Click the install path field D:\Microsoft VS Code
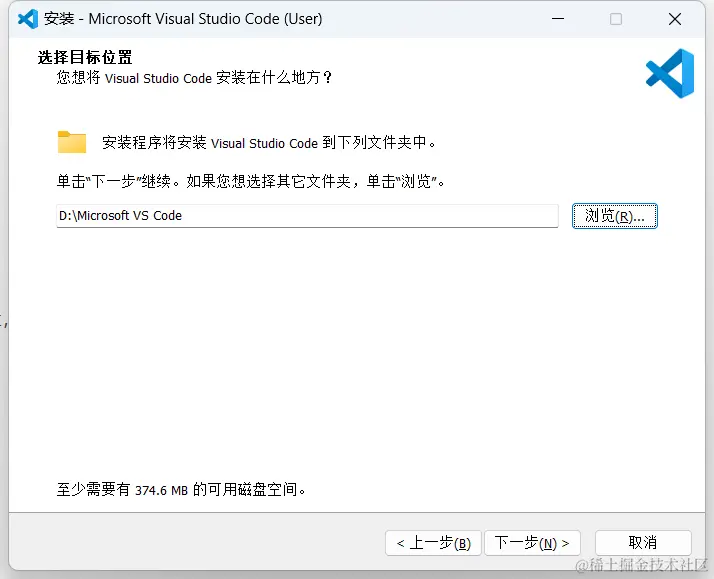The width and height of the screenshot is (714, 579). [307, 216]
